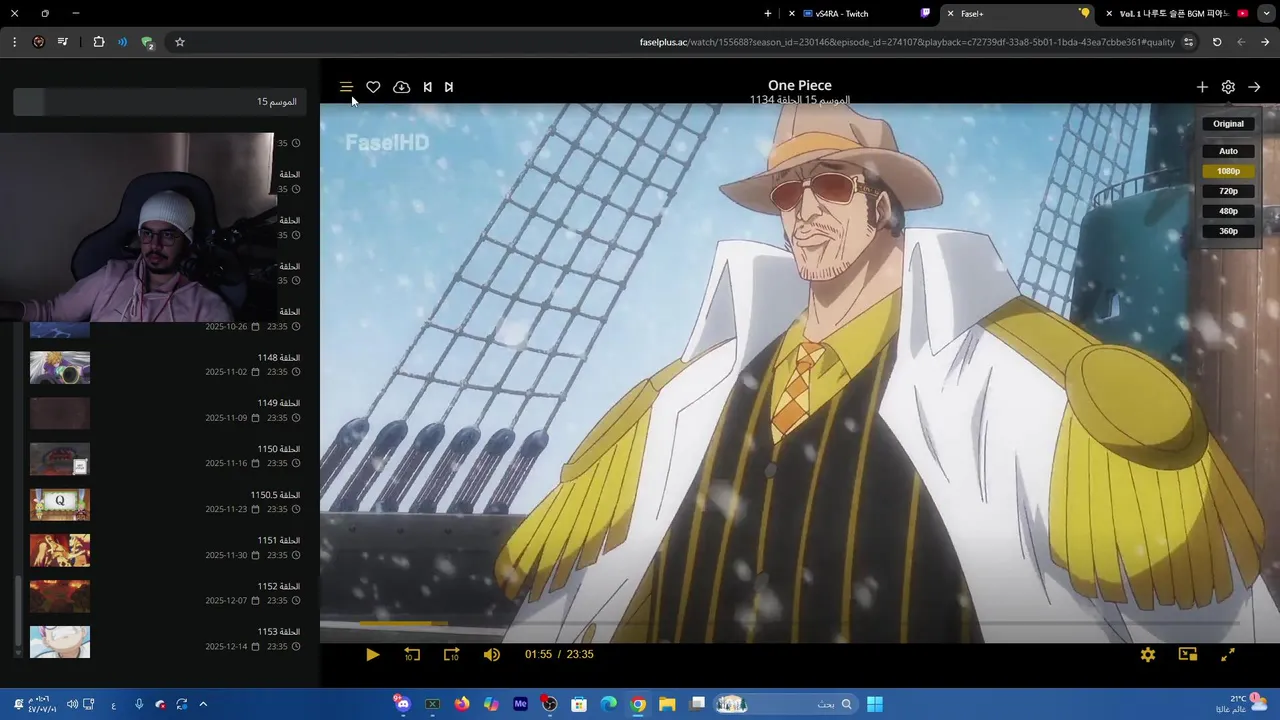Open the taskbar volume control
Screen dimensions: 1280x720
tap(72, 704)
